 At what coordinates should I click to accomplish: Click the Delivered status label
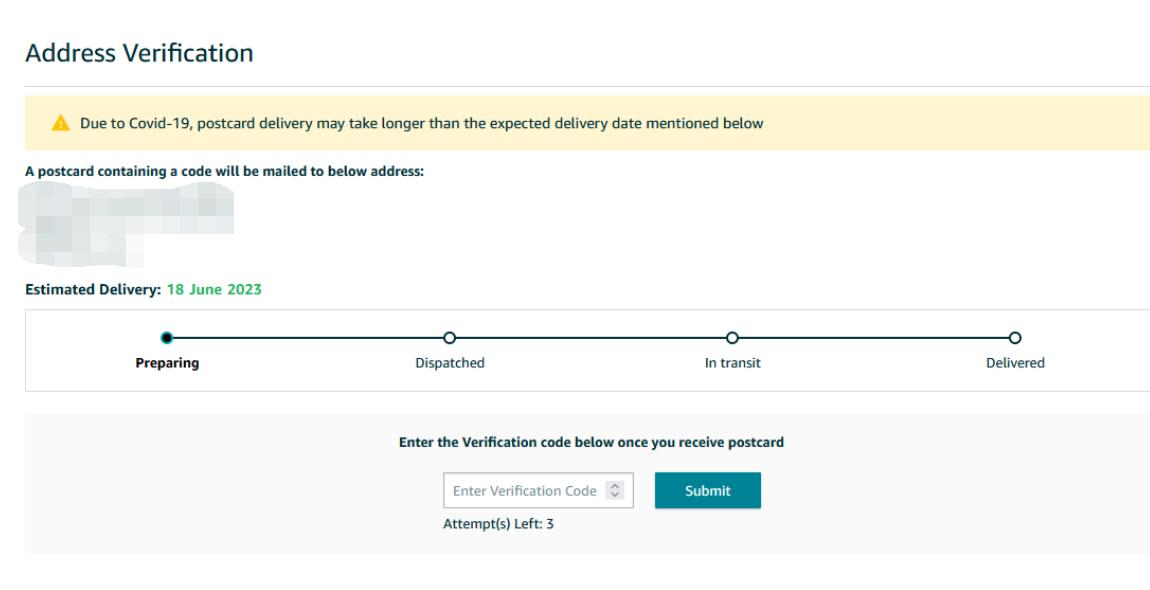pos(1015,363)
